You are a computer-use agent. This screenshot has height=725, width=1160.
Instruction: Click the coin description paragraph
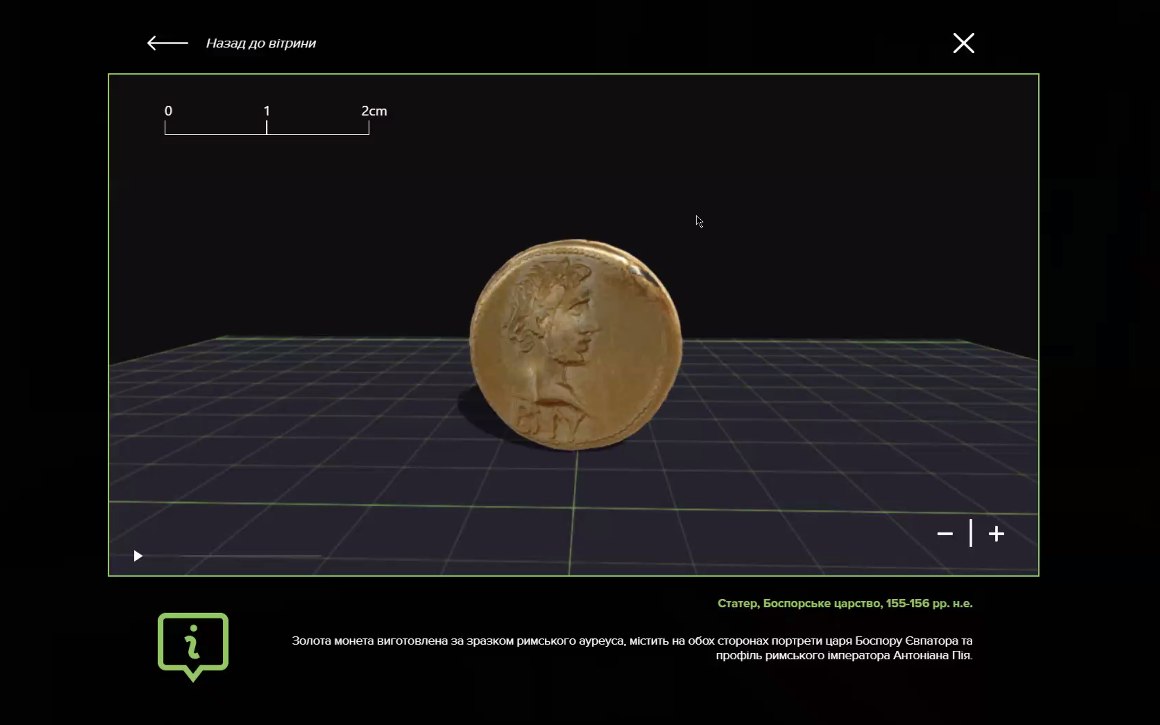coord(632,647)
